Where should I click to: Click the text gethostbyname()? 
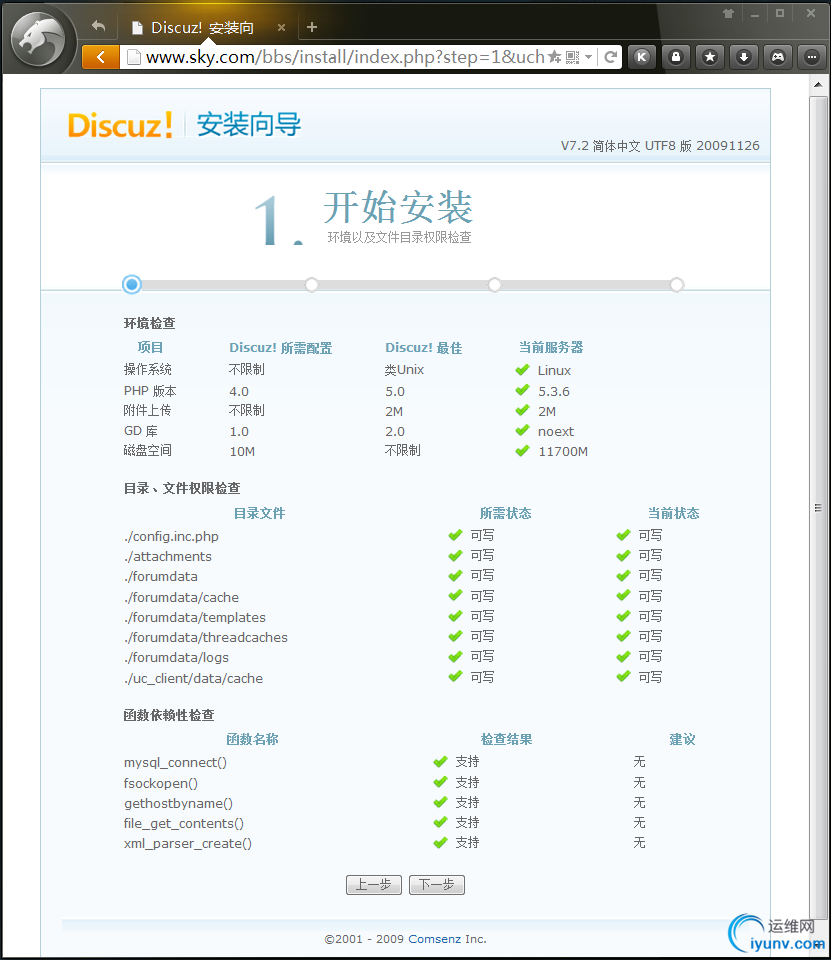(178, 803)
